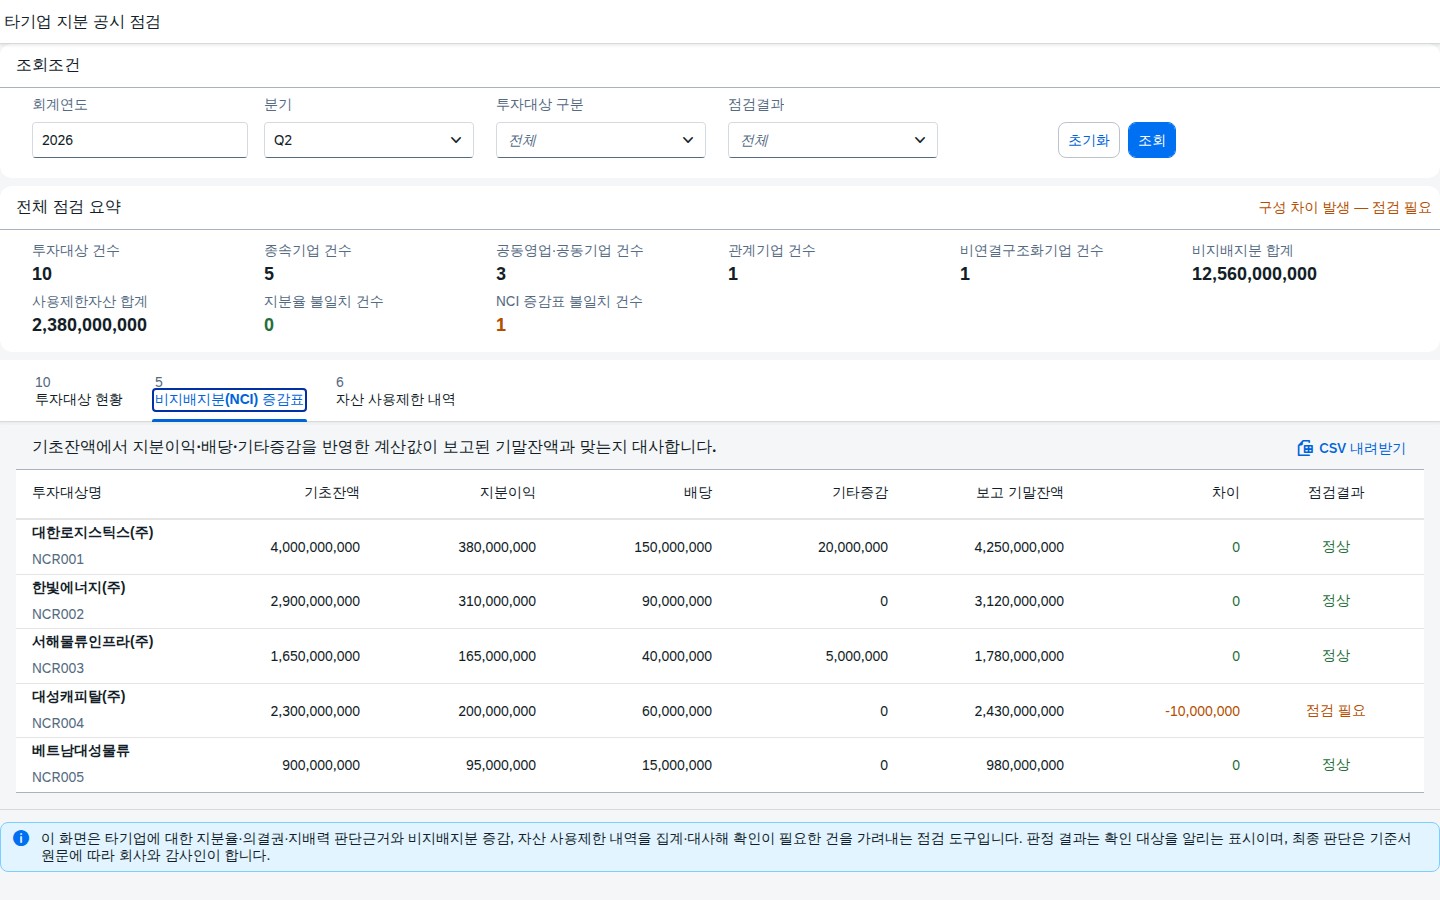Open the 점검결과 filter dropdown

click(833, 140)
